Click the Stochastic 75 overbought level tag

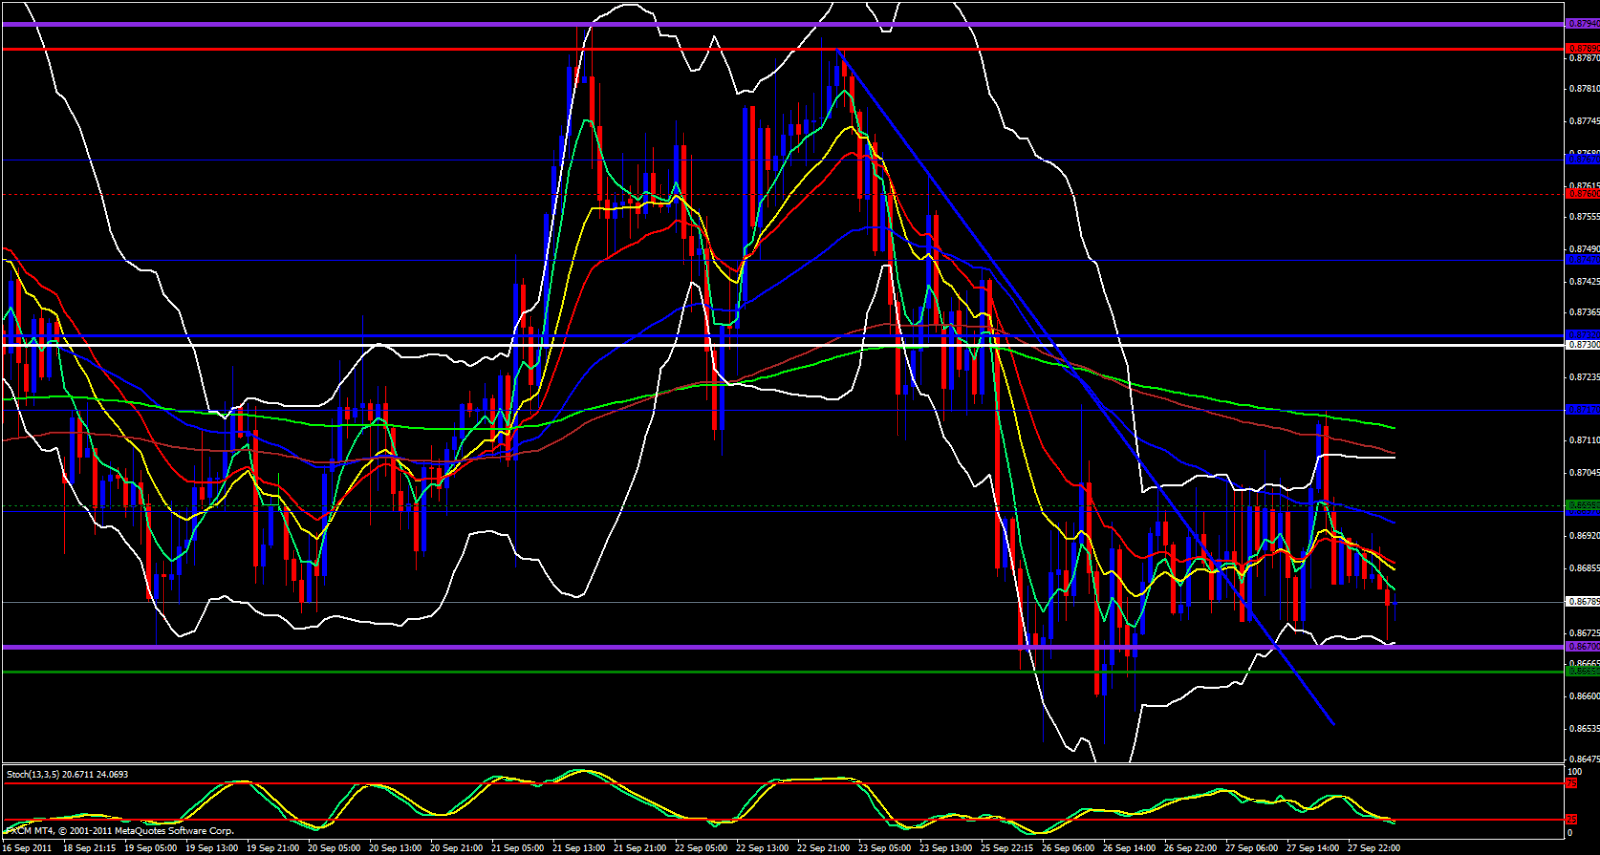[x=1572, y=784]
